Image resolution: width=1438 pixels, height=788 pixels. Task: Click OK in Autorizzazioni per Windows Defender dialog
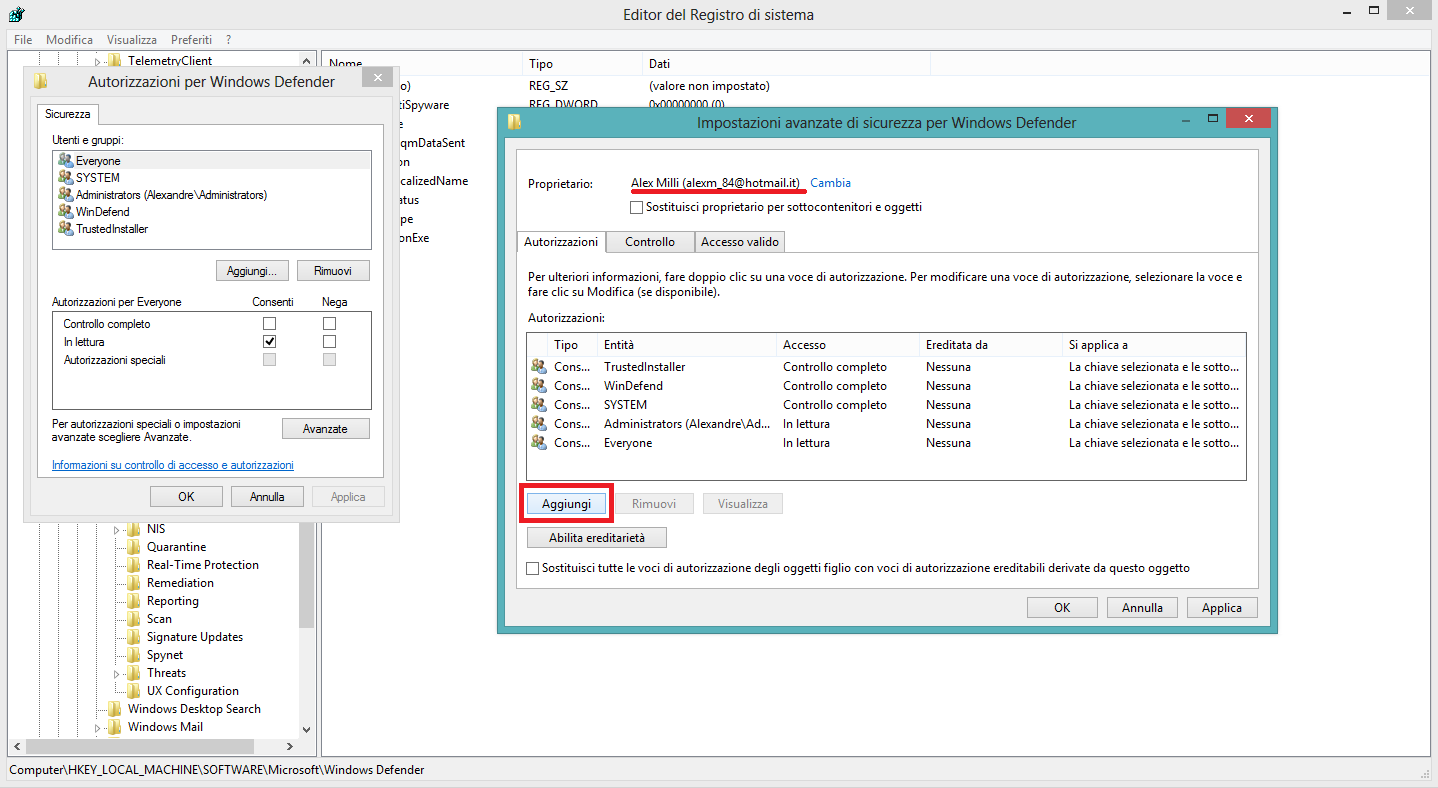pos(186,496)
